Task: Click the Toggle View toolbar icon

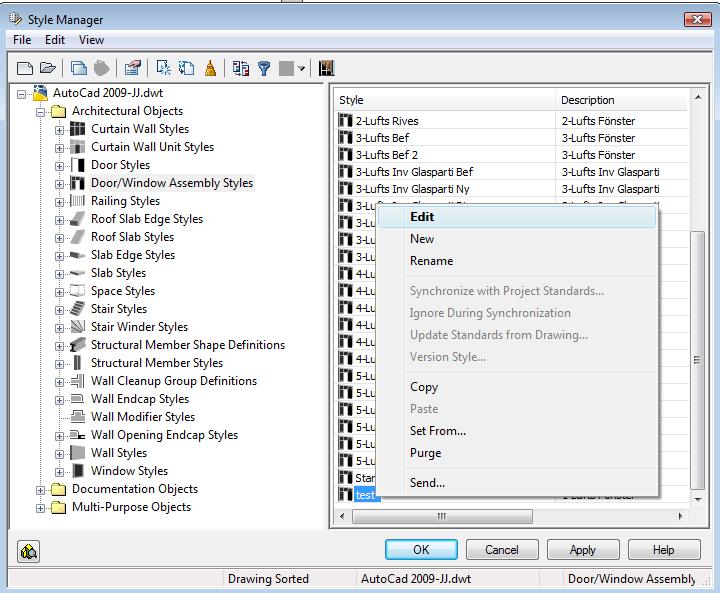Action: [241, 68]
